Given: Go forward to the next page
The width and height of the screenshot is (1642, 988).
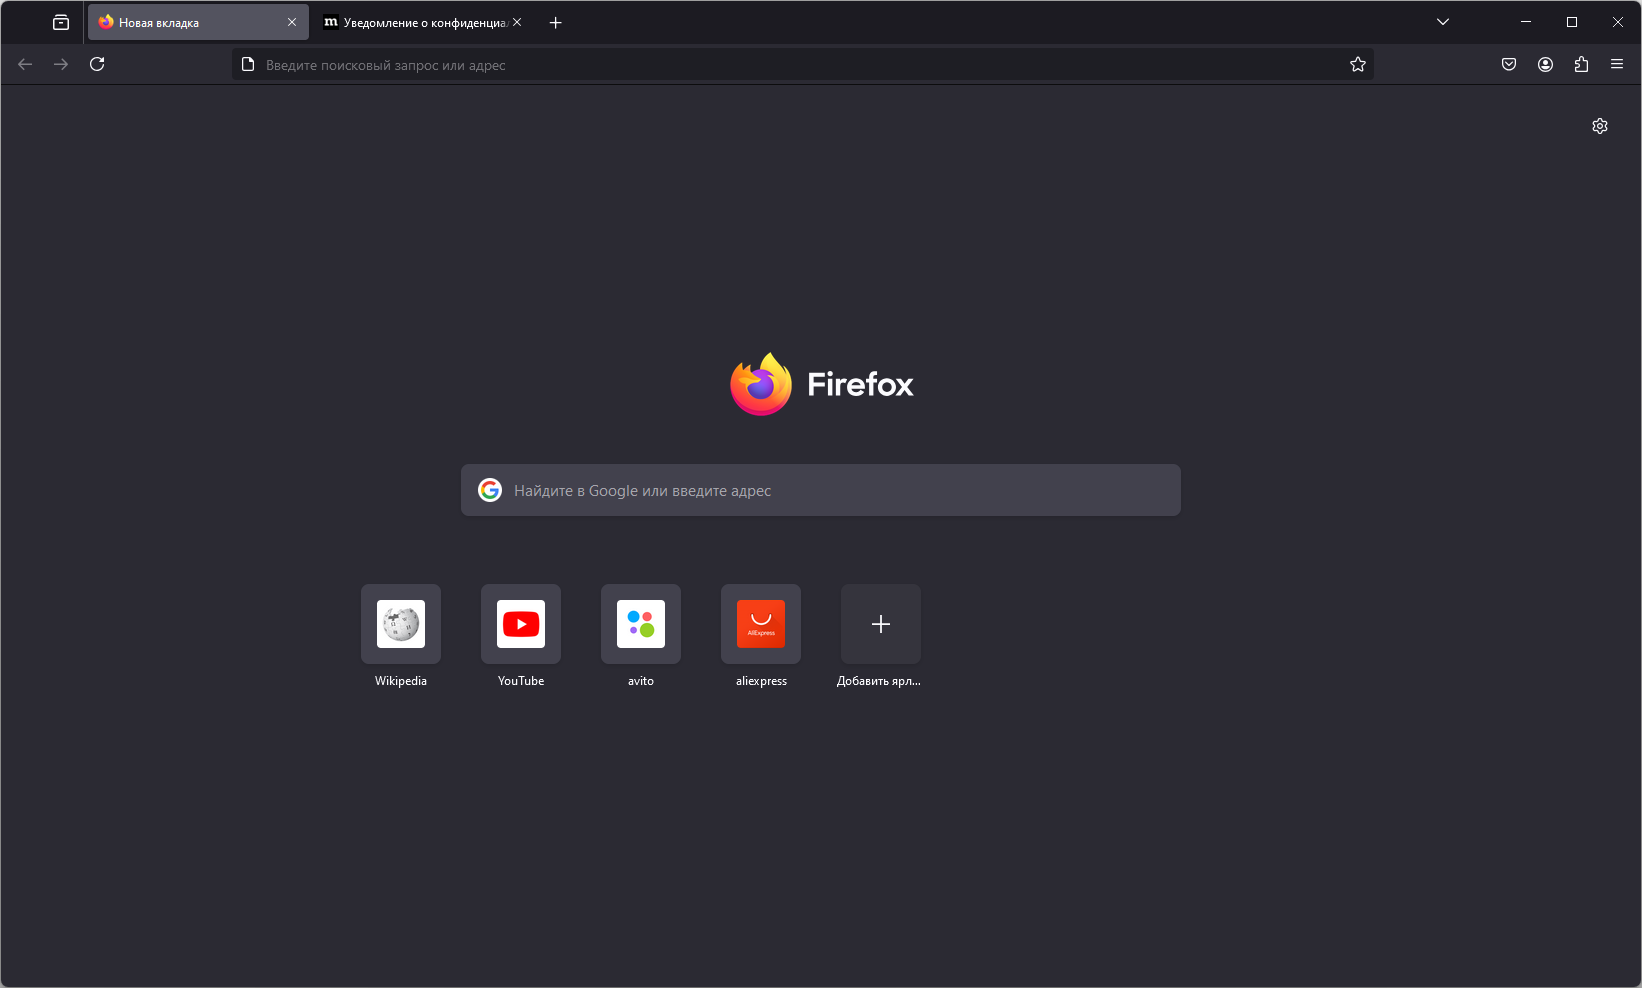Looking at the screenshot, I should tap(61, 64).
